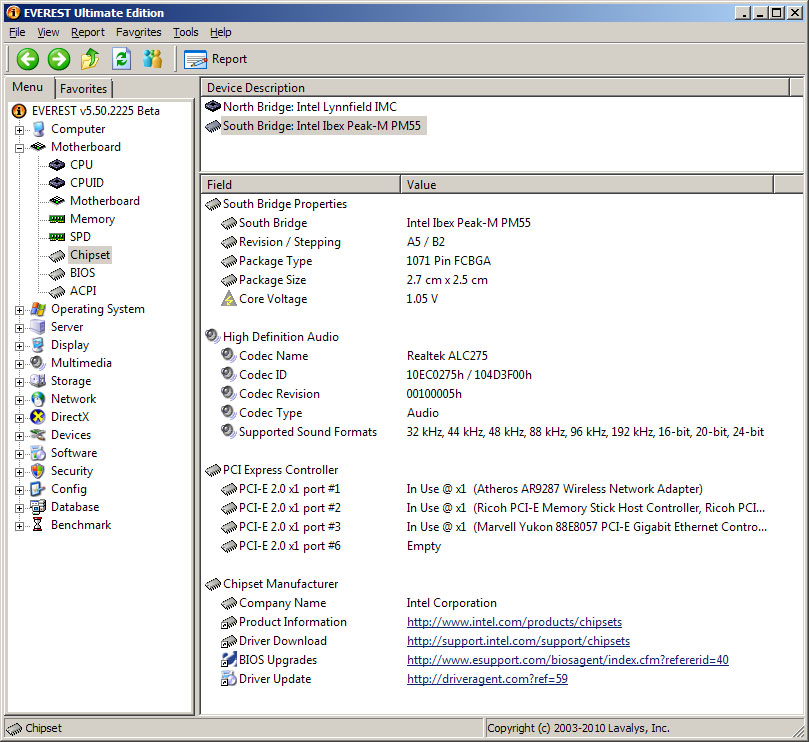Click the Storage drive icon
This screenshot has width=809, height=742.
pos(38,381)
